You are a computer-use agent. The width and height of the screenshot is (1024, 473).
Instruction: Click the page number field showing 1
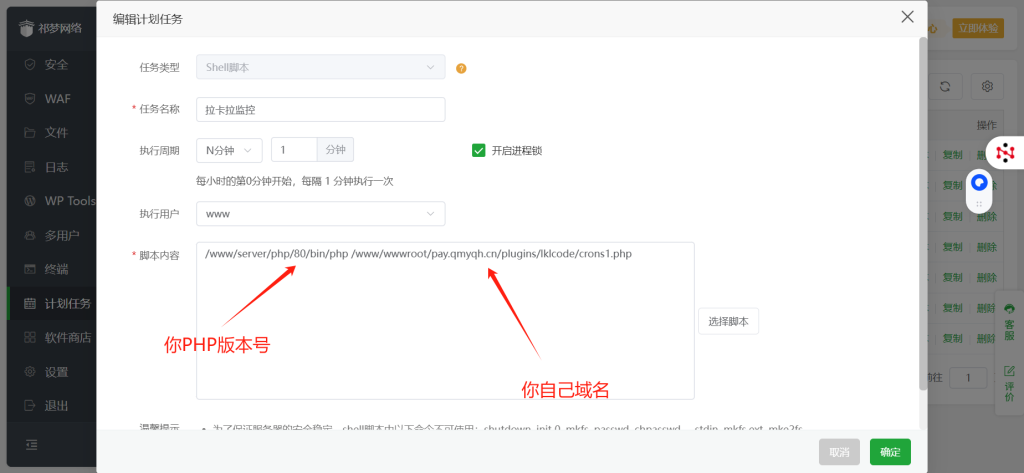click(968, 377)
